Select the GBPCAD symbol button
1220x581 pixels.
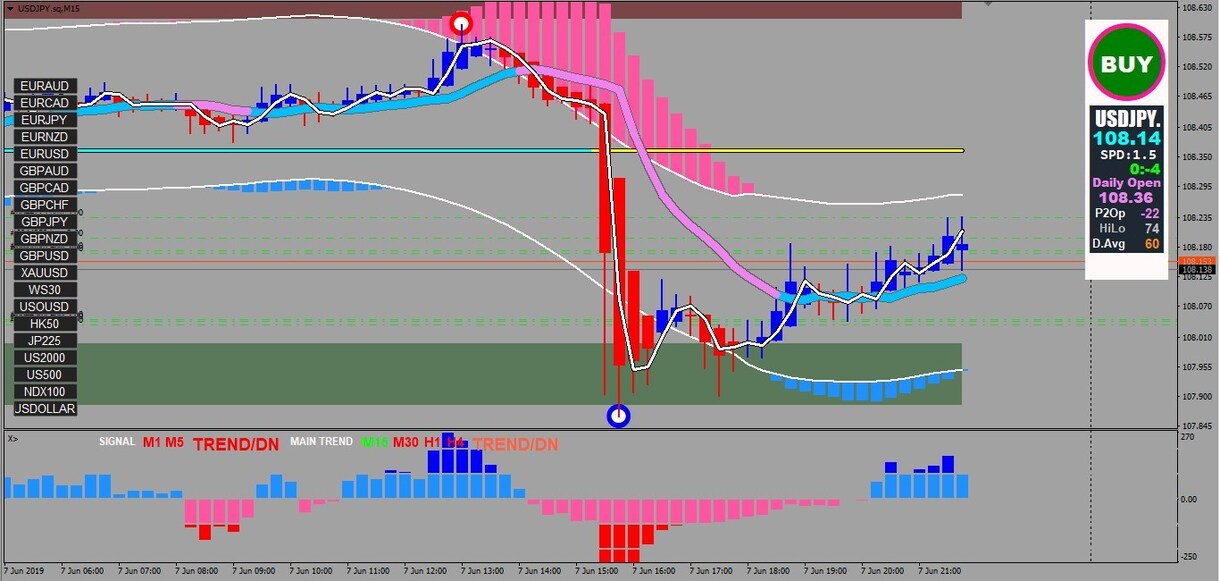point(45,188)
